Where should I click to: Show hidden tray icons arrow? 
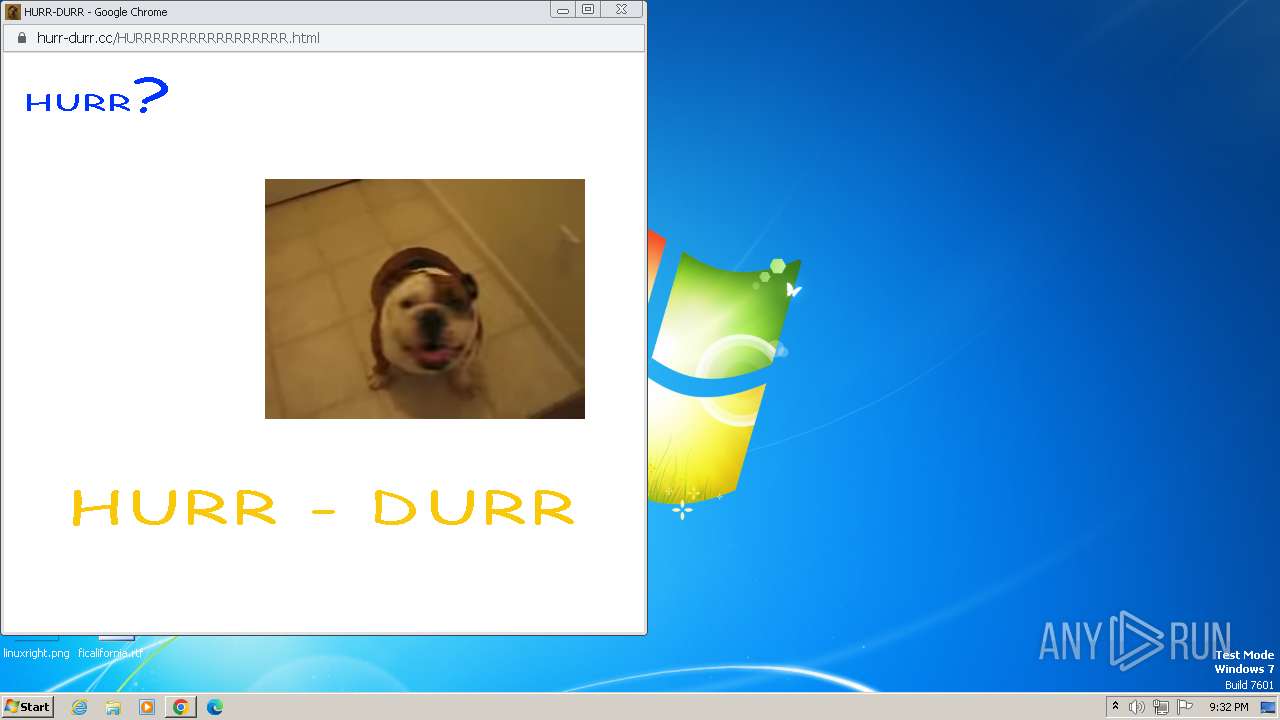[x=1116, y=707]
